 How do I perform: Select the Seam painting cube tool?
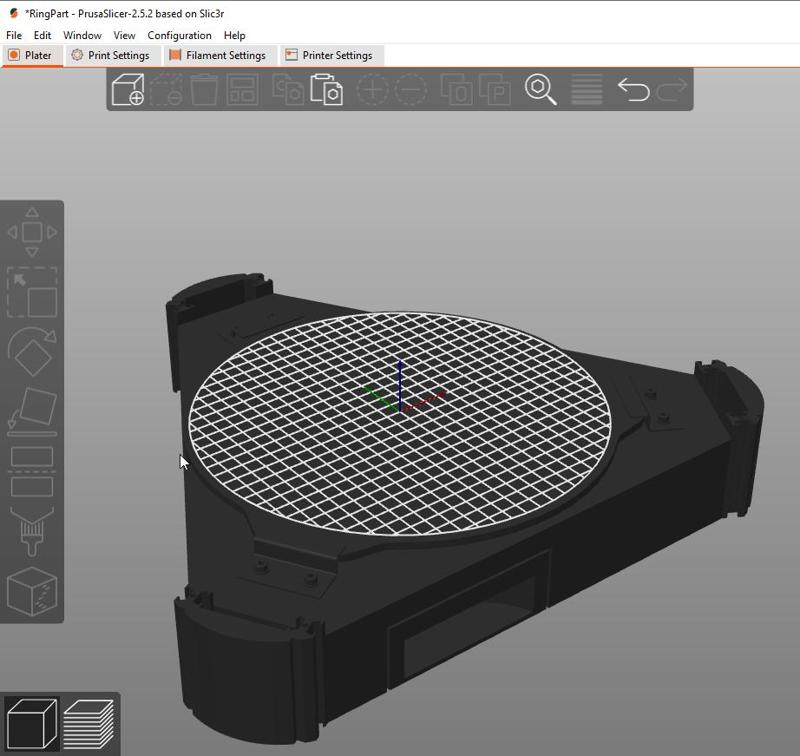[x=32, y=592]
